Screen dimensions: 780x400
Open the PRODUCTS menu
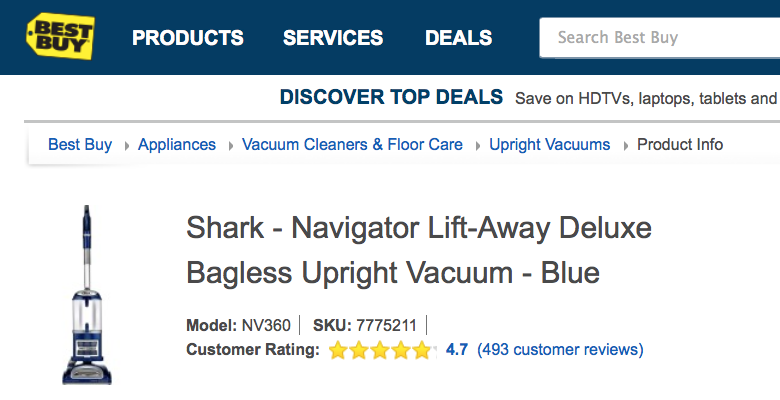(188, 38)
